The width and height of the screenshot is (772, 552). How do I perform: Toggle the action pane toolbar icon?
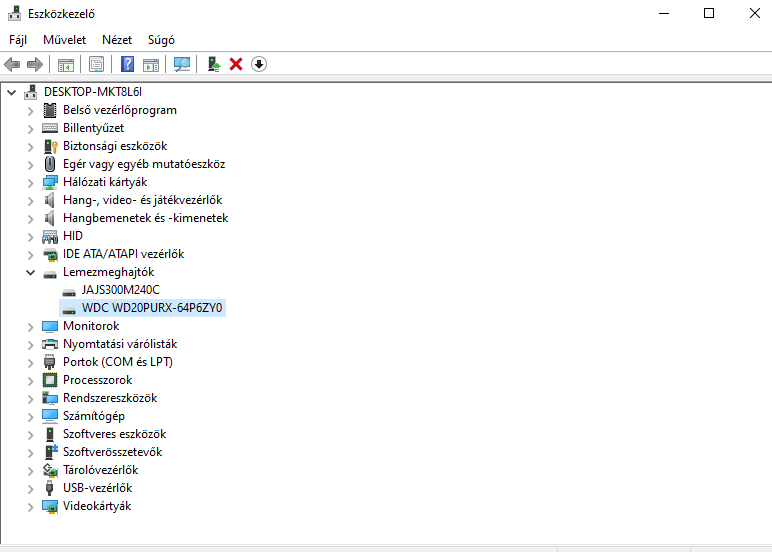coord(151,65)
